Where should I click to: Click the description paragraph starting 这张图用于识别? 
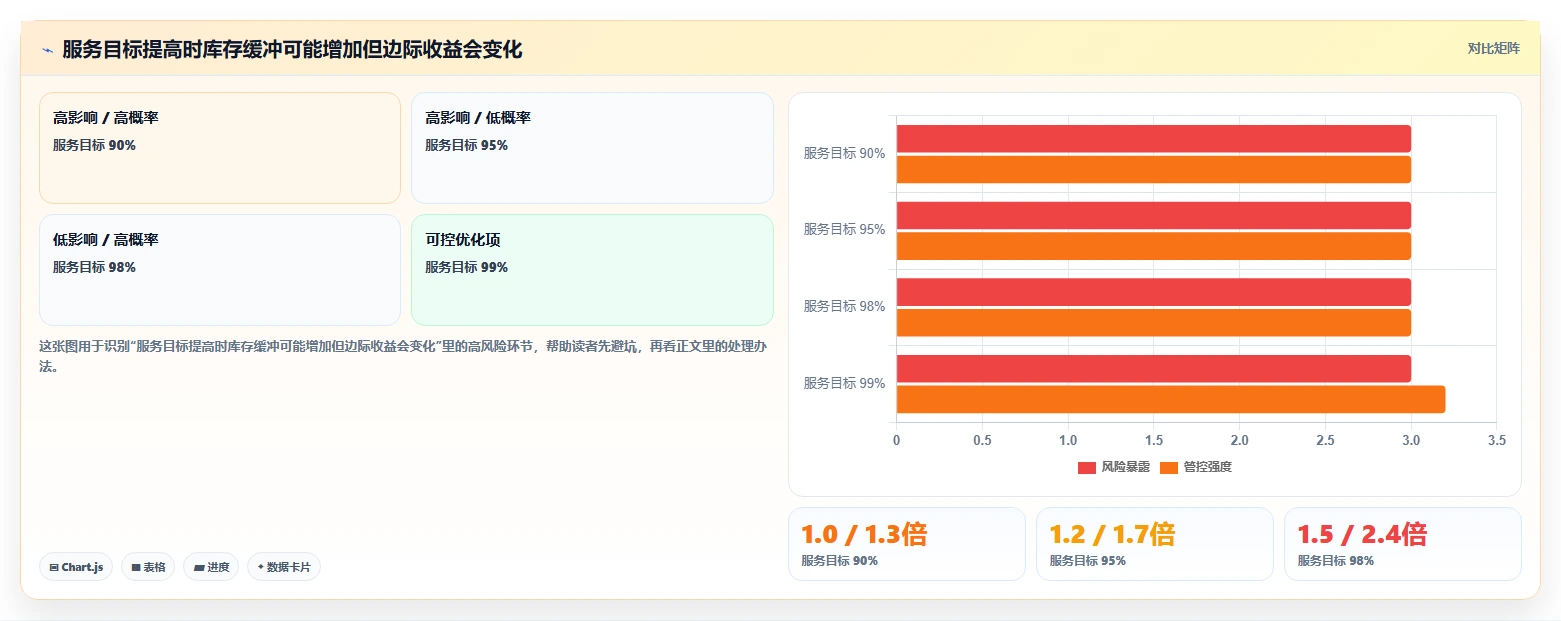[404, 356]
